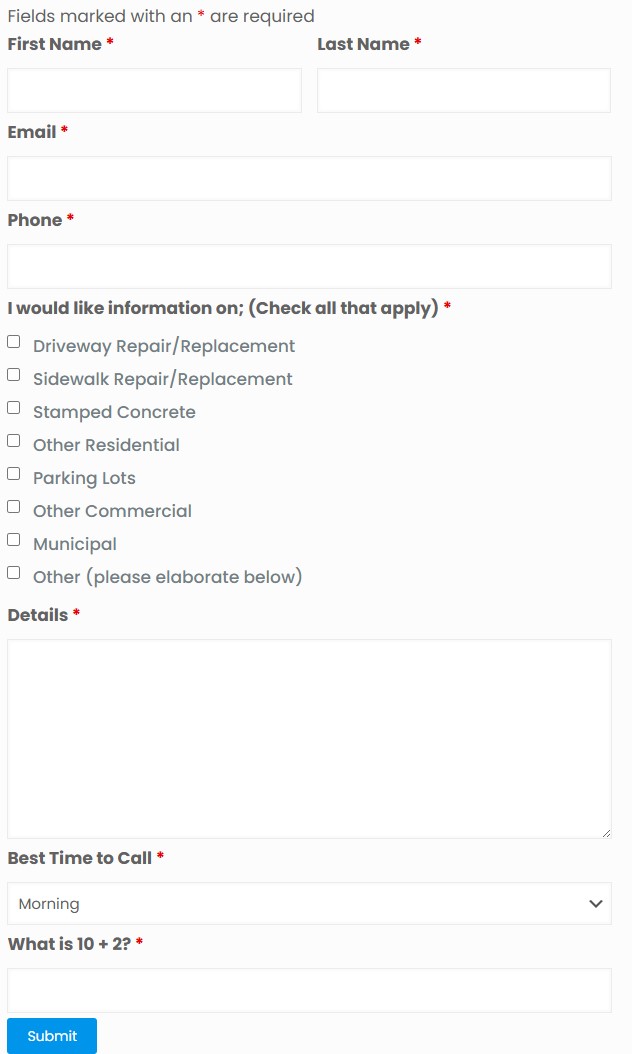
Task: Check the Parking Lots box
Action: pos(14,474)
